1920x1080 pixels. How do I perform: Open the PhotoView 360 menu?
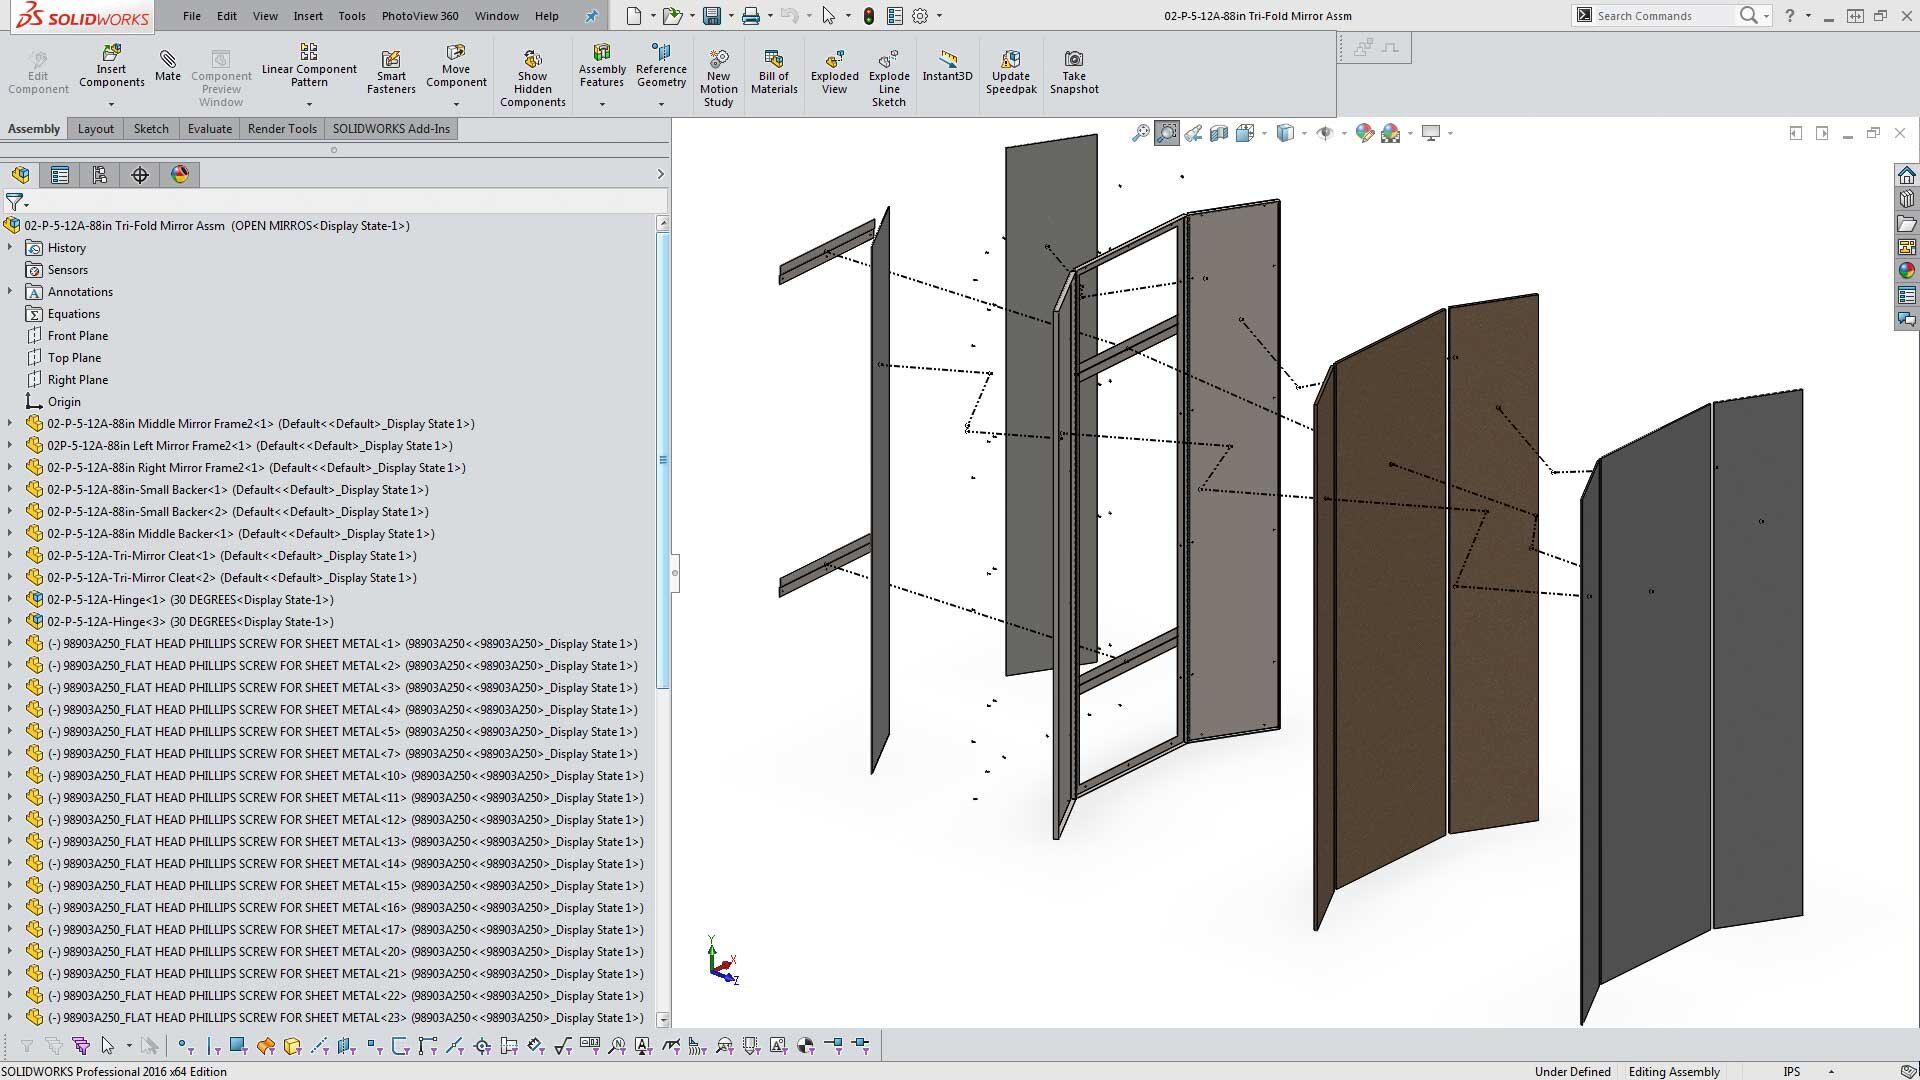coord(420,16)
